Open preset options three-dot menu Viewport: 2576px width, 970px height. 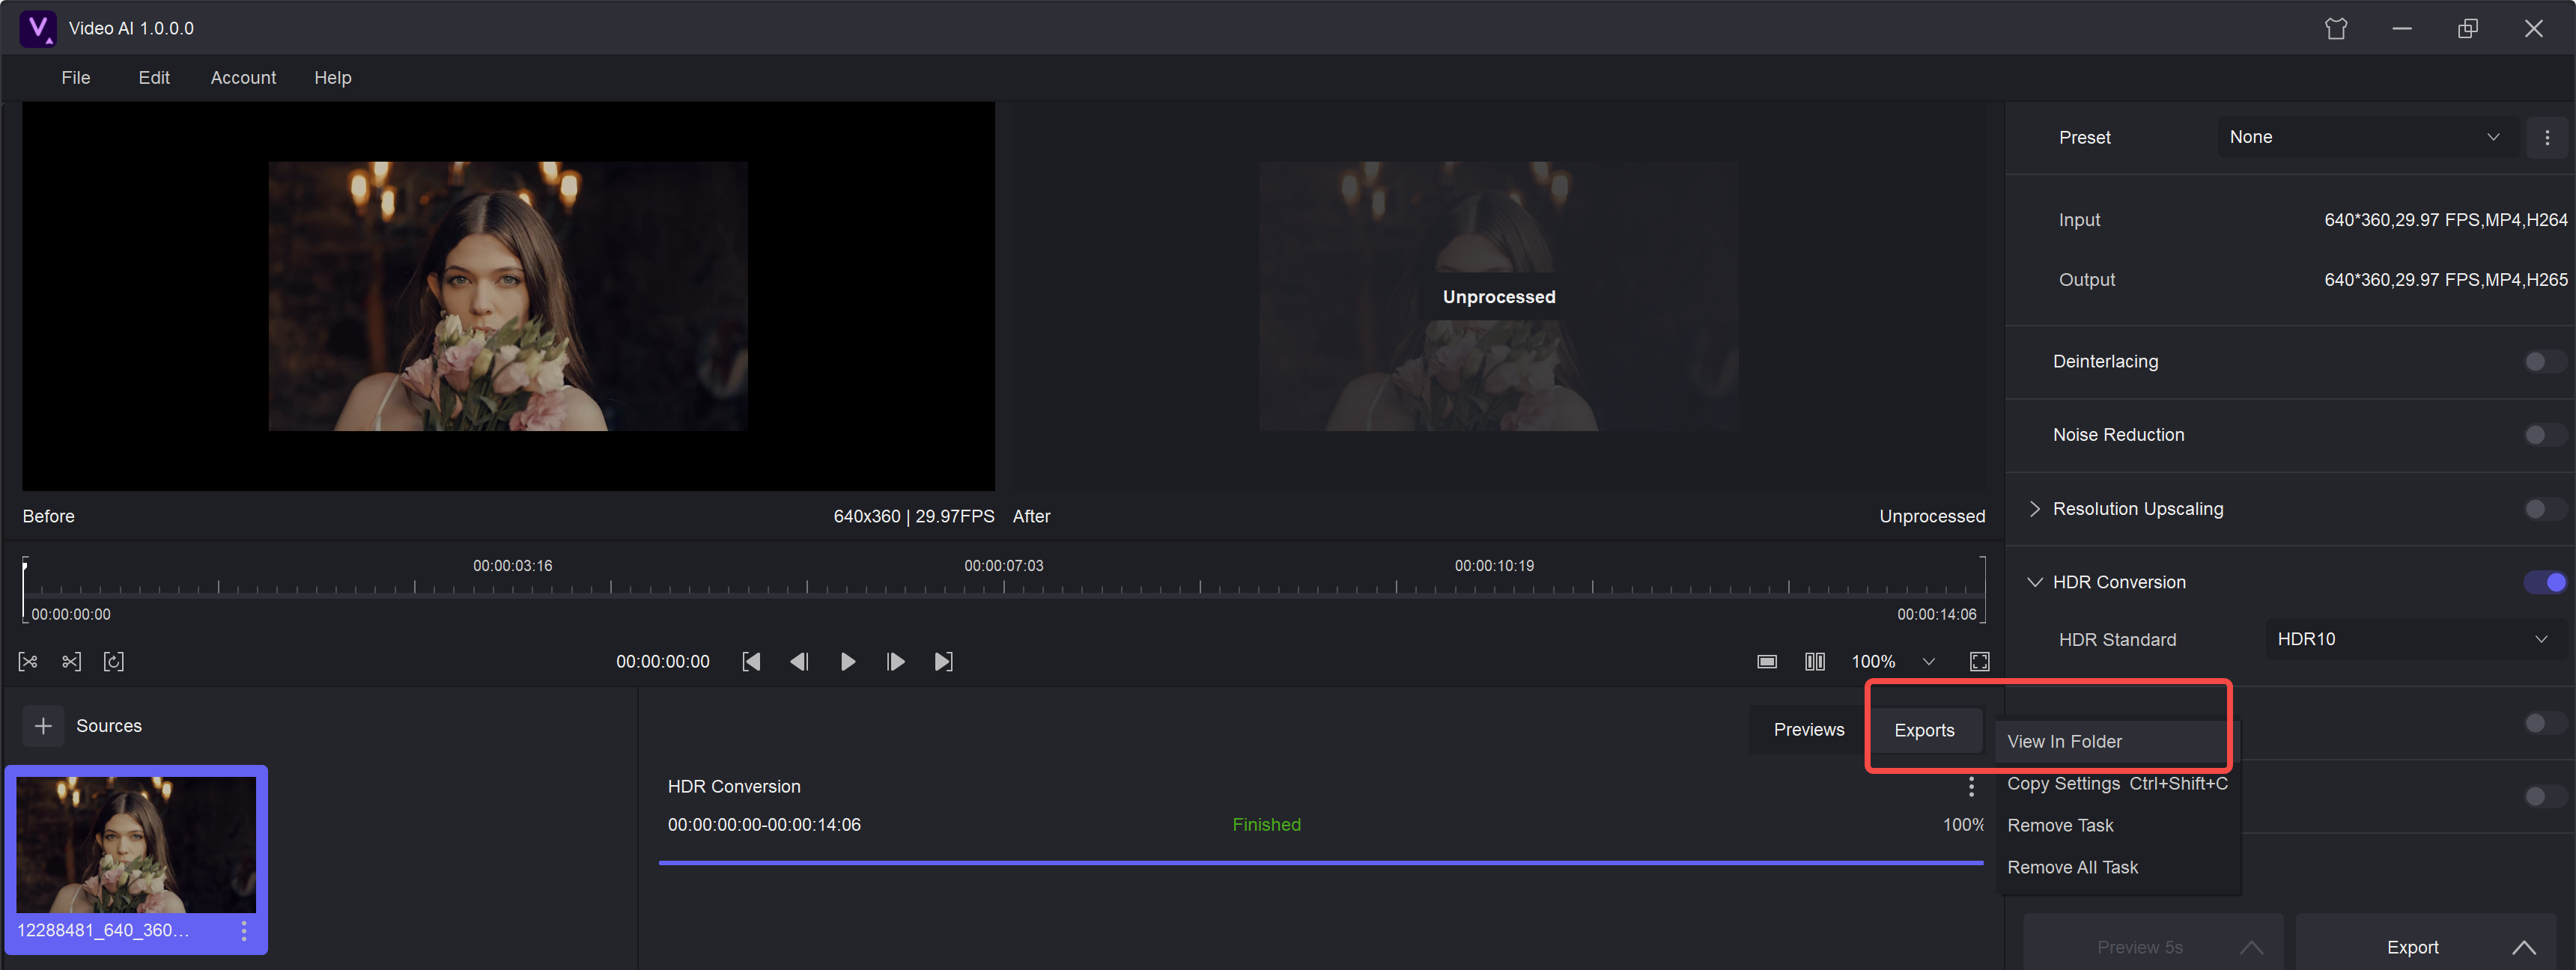(x=2547, y=138)
